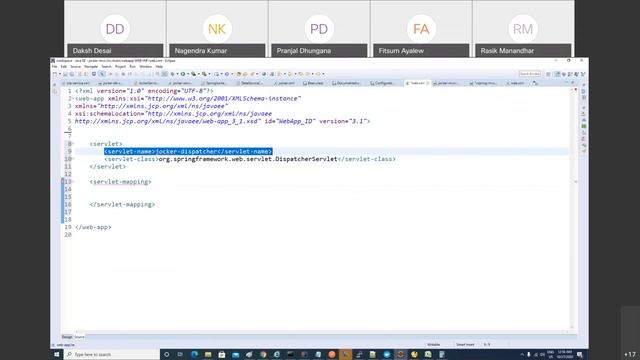The height and width of the screenshot is (360, 640).
Task: Open the action center notifications icon
Action: pos(580,354)
